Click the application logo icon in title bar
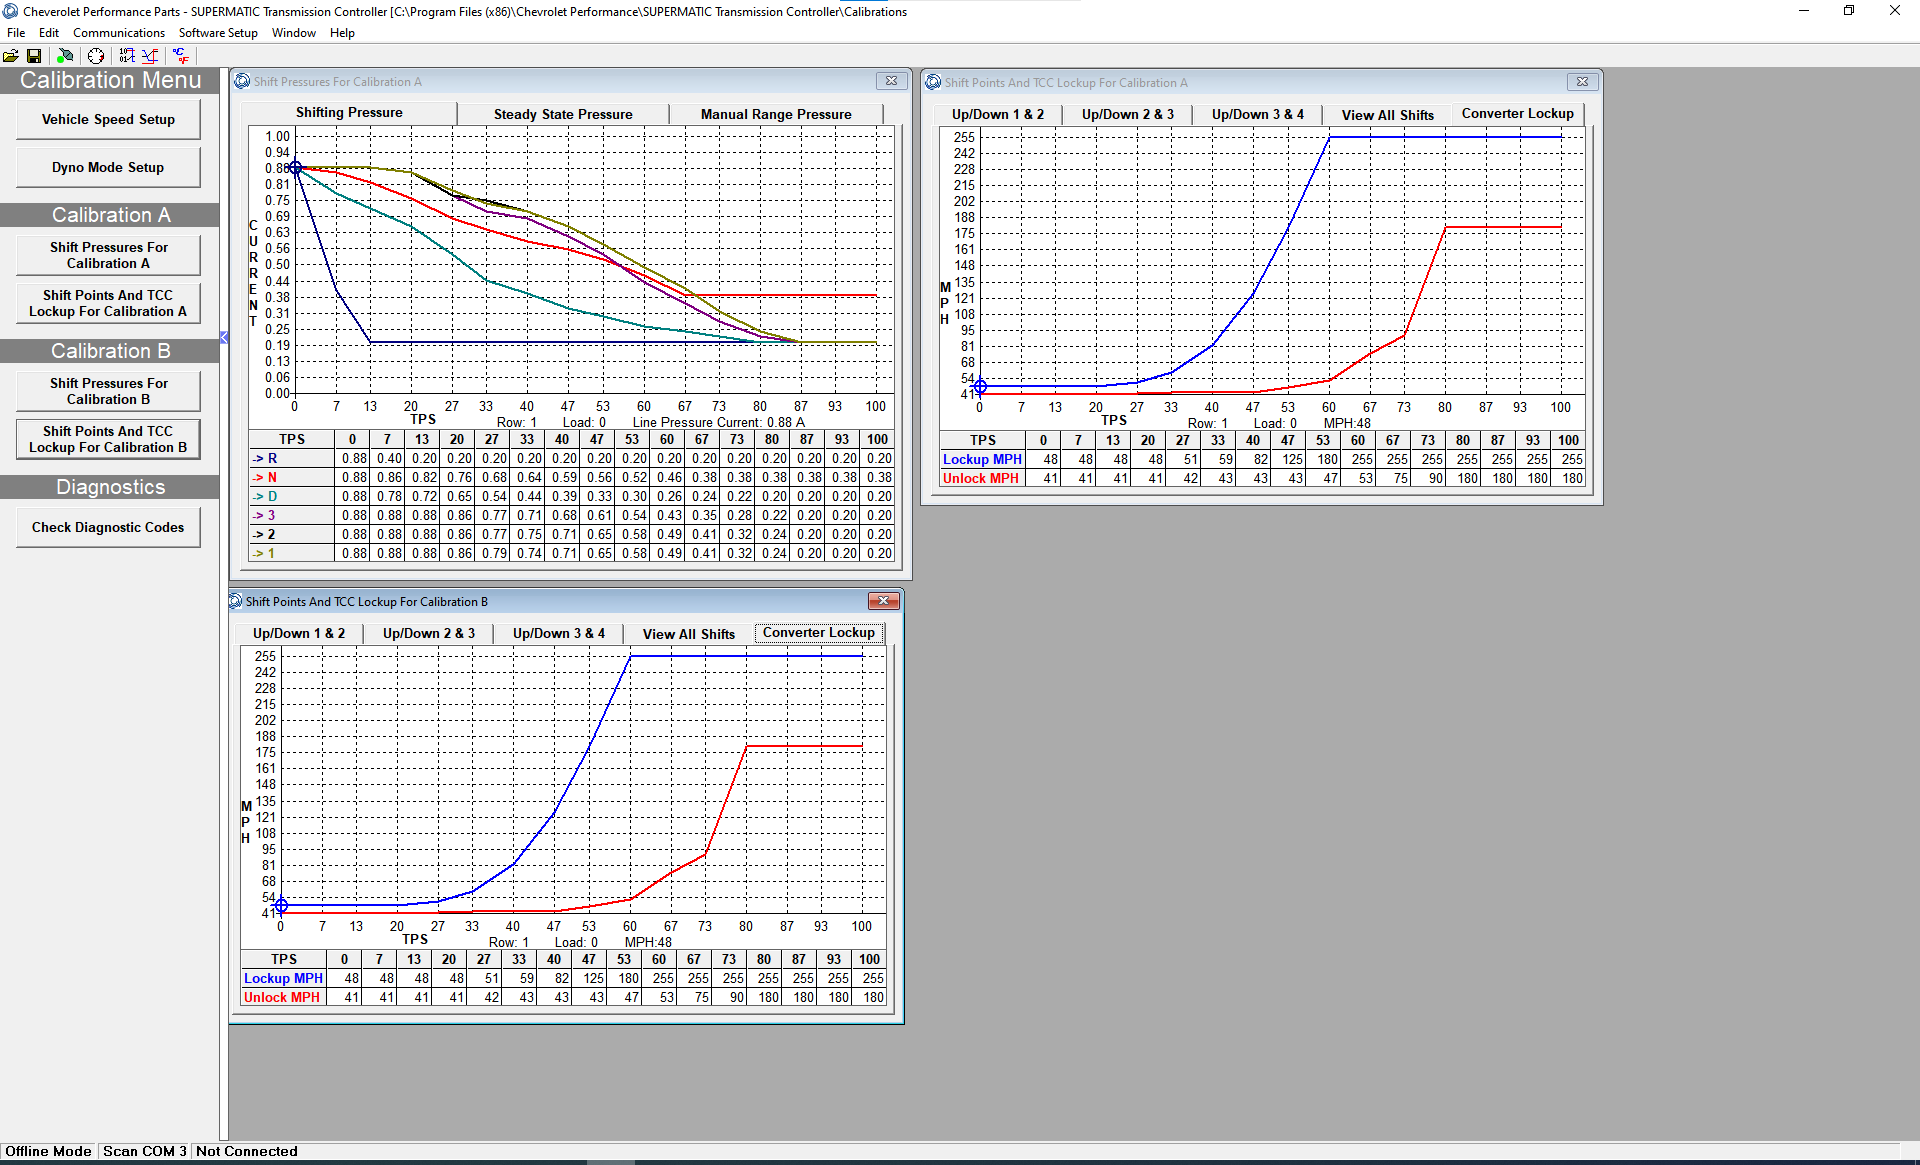 click(11, 11)
